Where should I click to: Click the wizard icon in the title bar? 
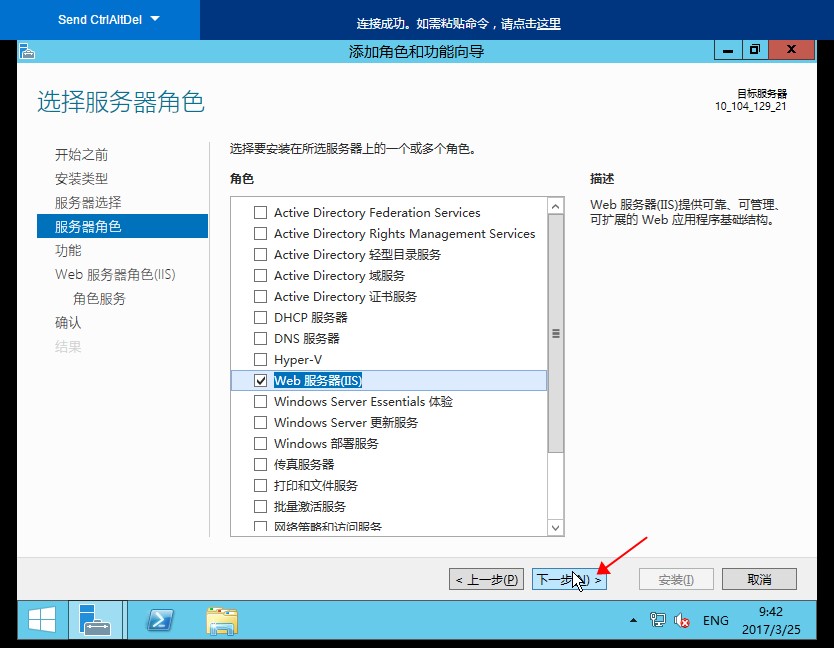tap(27, 52)
